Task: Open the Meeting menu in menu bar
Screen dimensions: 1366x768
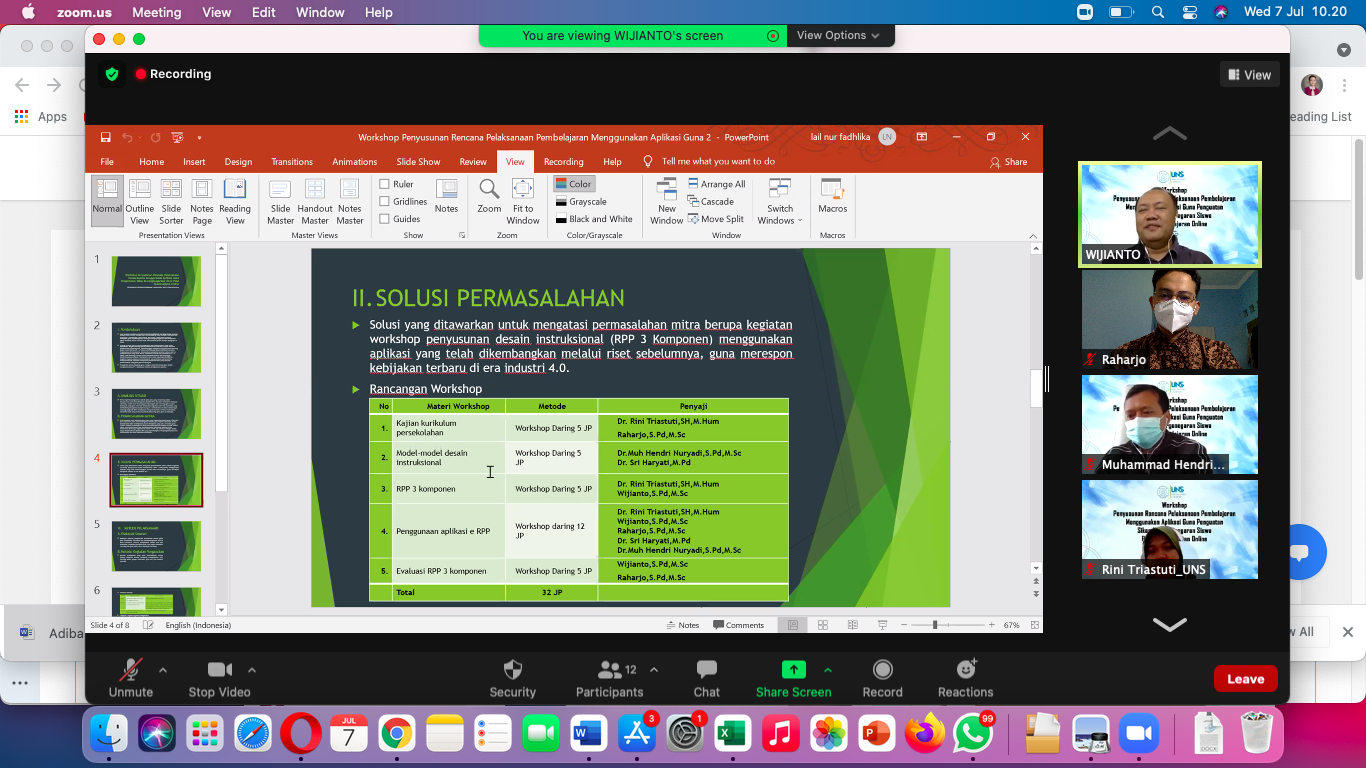Action: pyautogui.click(x=156, y=12)
